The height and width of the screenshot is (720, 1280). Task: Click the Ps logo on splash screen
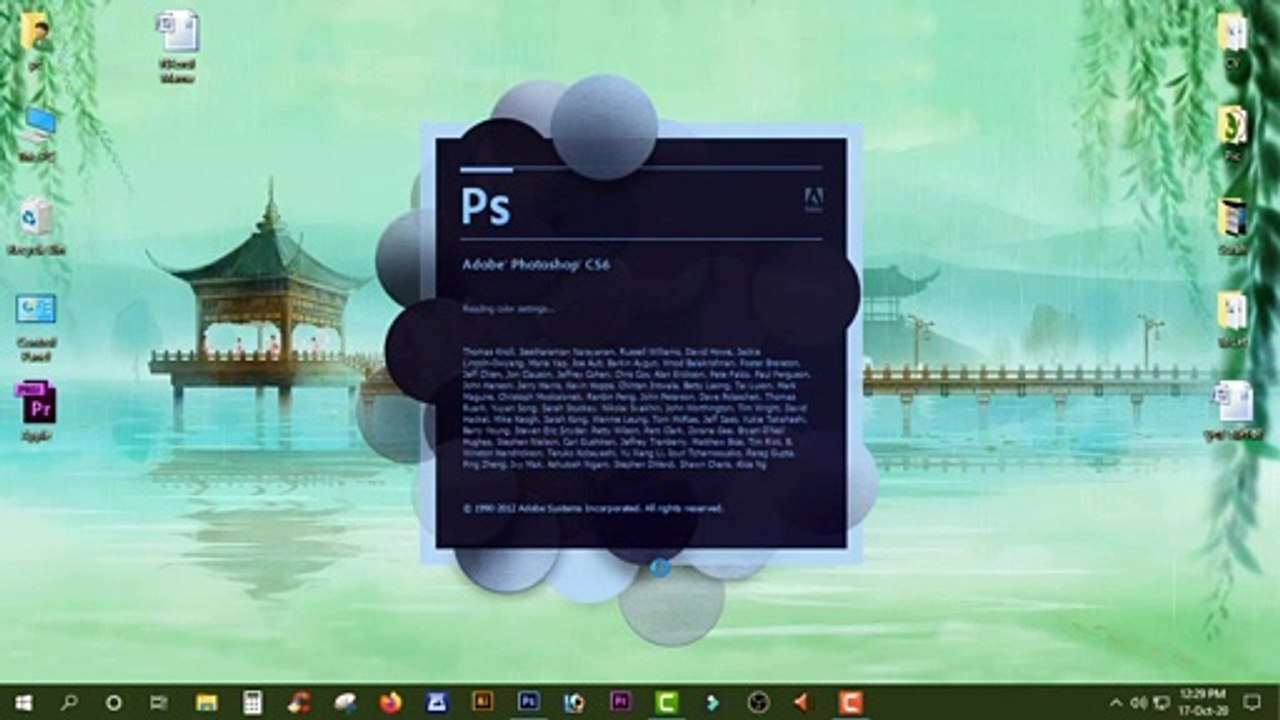pyautogui.click(x=485, y=205)
